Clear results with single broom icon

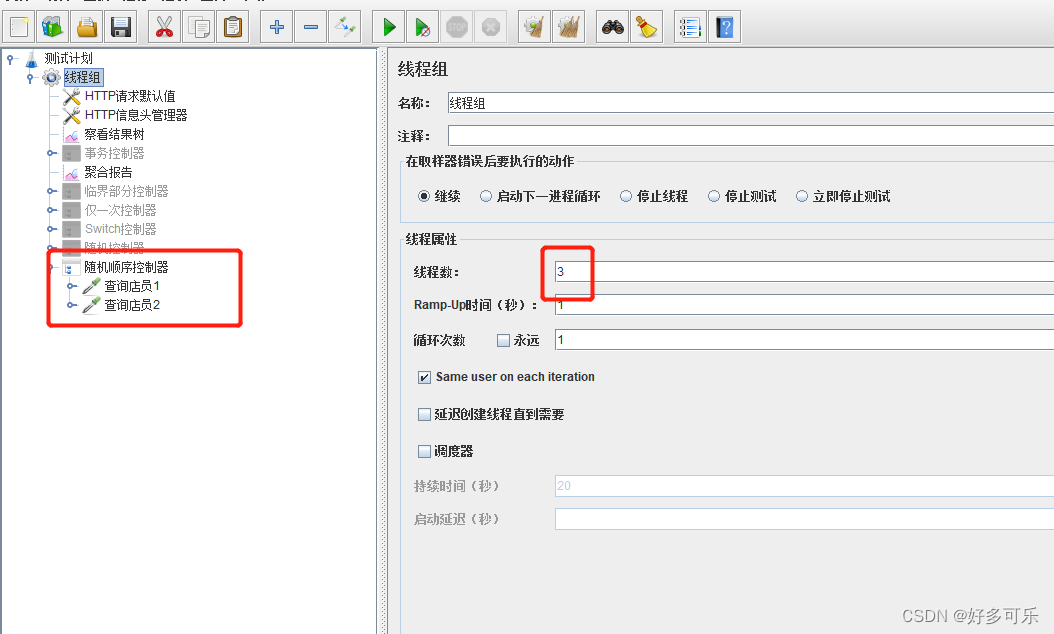click(x=535, y=28)
